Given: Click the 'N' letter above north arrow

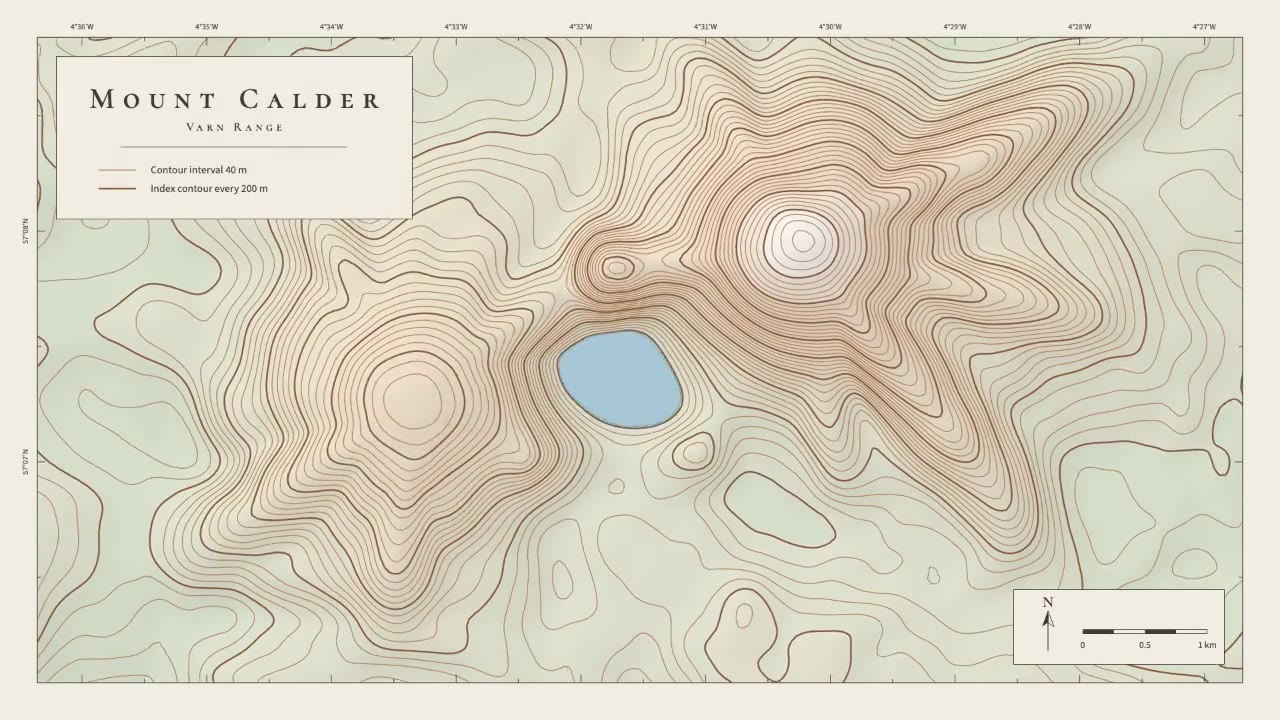Looking at the screenshot, I should (1048, 602).
